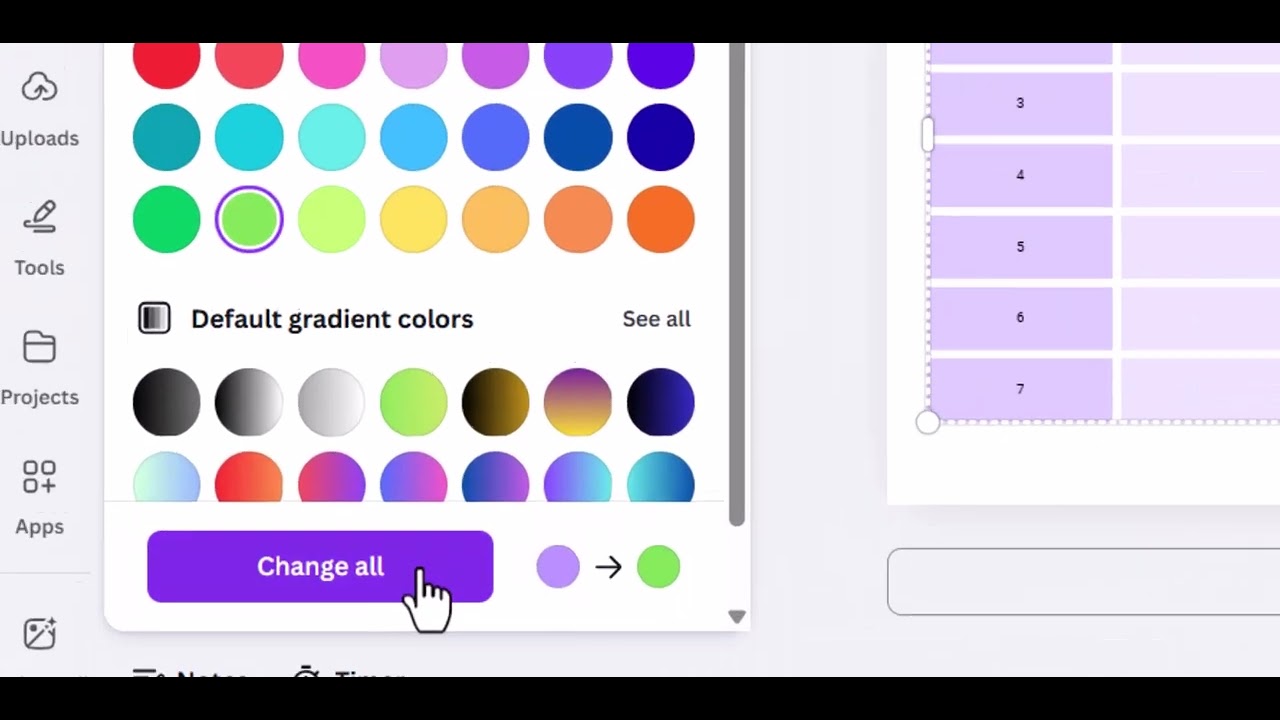Click the green target color circle beside Change all

tap(658, 566)
